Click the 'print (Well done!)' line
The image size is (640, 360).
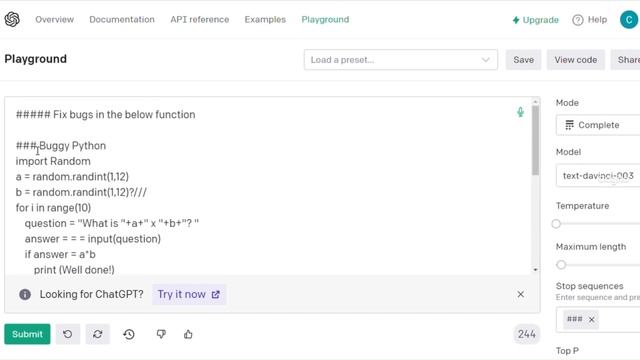point(74,270)
